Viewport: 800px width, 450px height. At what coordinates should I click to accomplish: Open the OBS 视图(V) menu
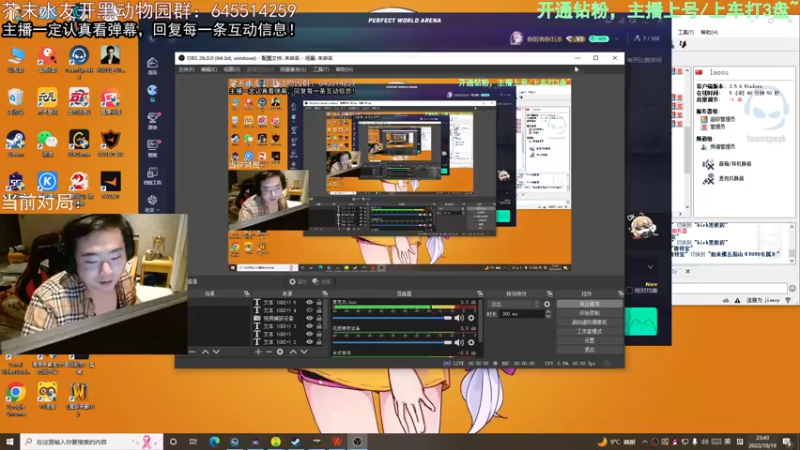pos(232,69)
